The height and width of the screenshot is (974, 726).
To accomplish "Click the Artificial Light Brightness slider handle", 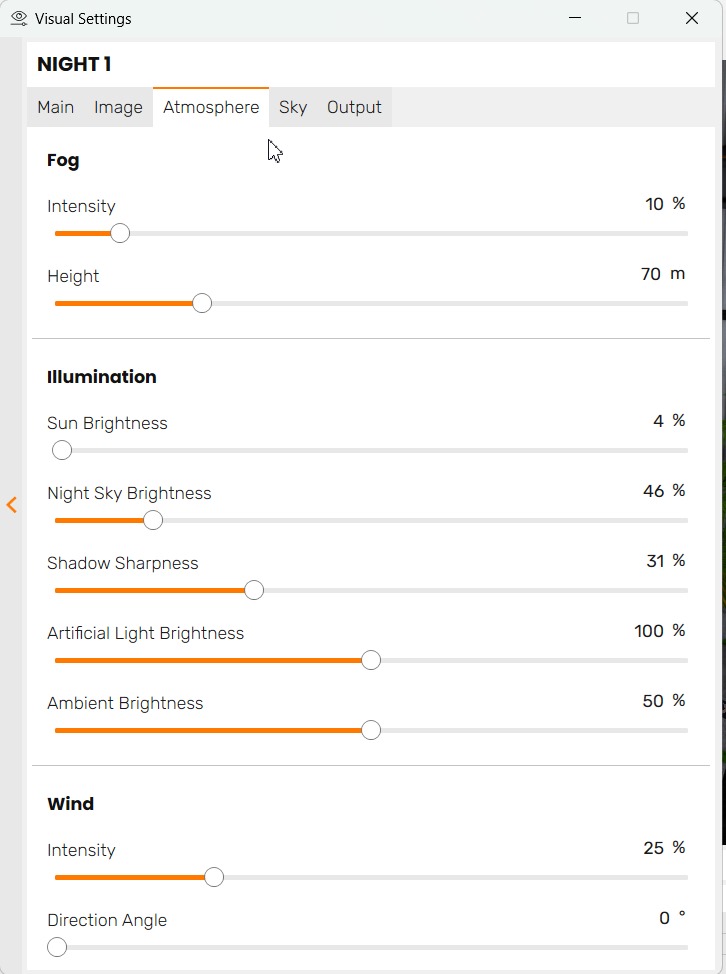I will [371, 661].
